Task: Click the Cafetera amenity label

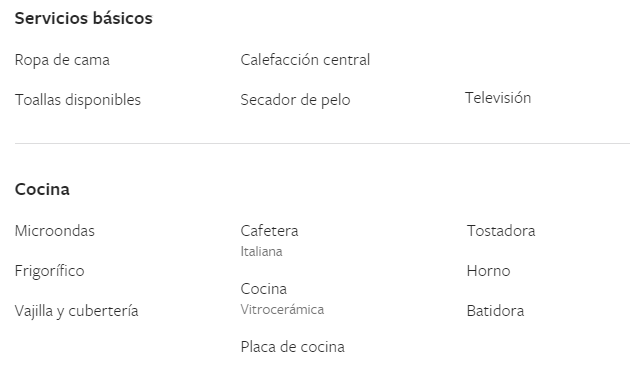Action: click(269, 231)
